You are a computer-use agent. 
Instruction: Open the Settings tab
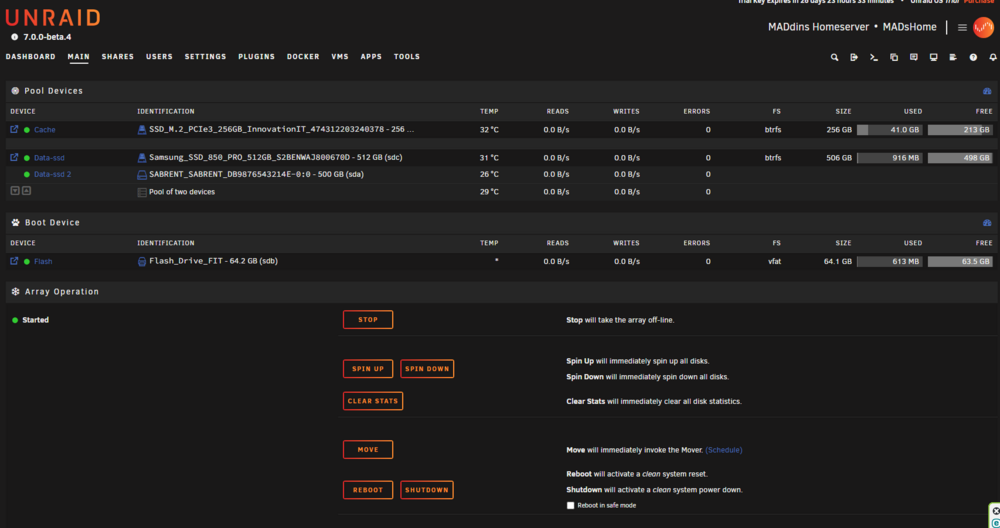pyautogui.click(x=205, y=57)
